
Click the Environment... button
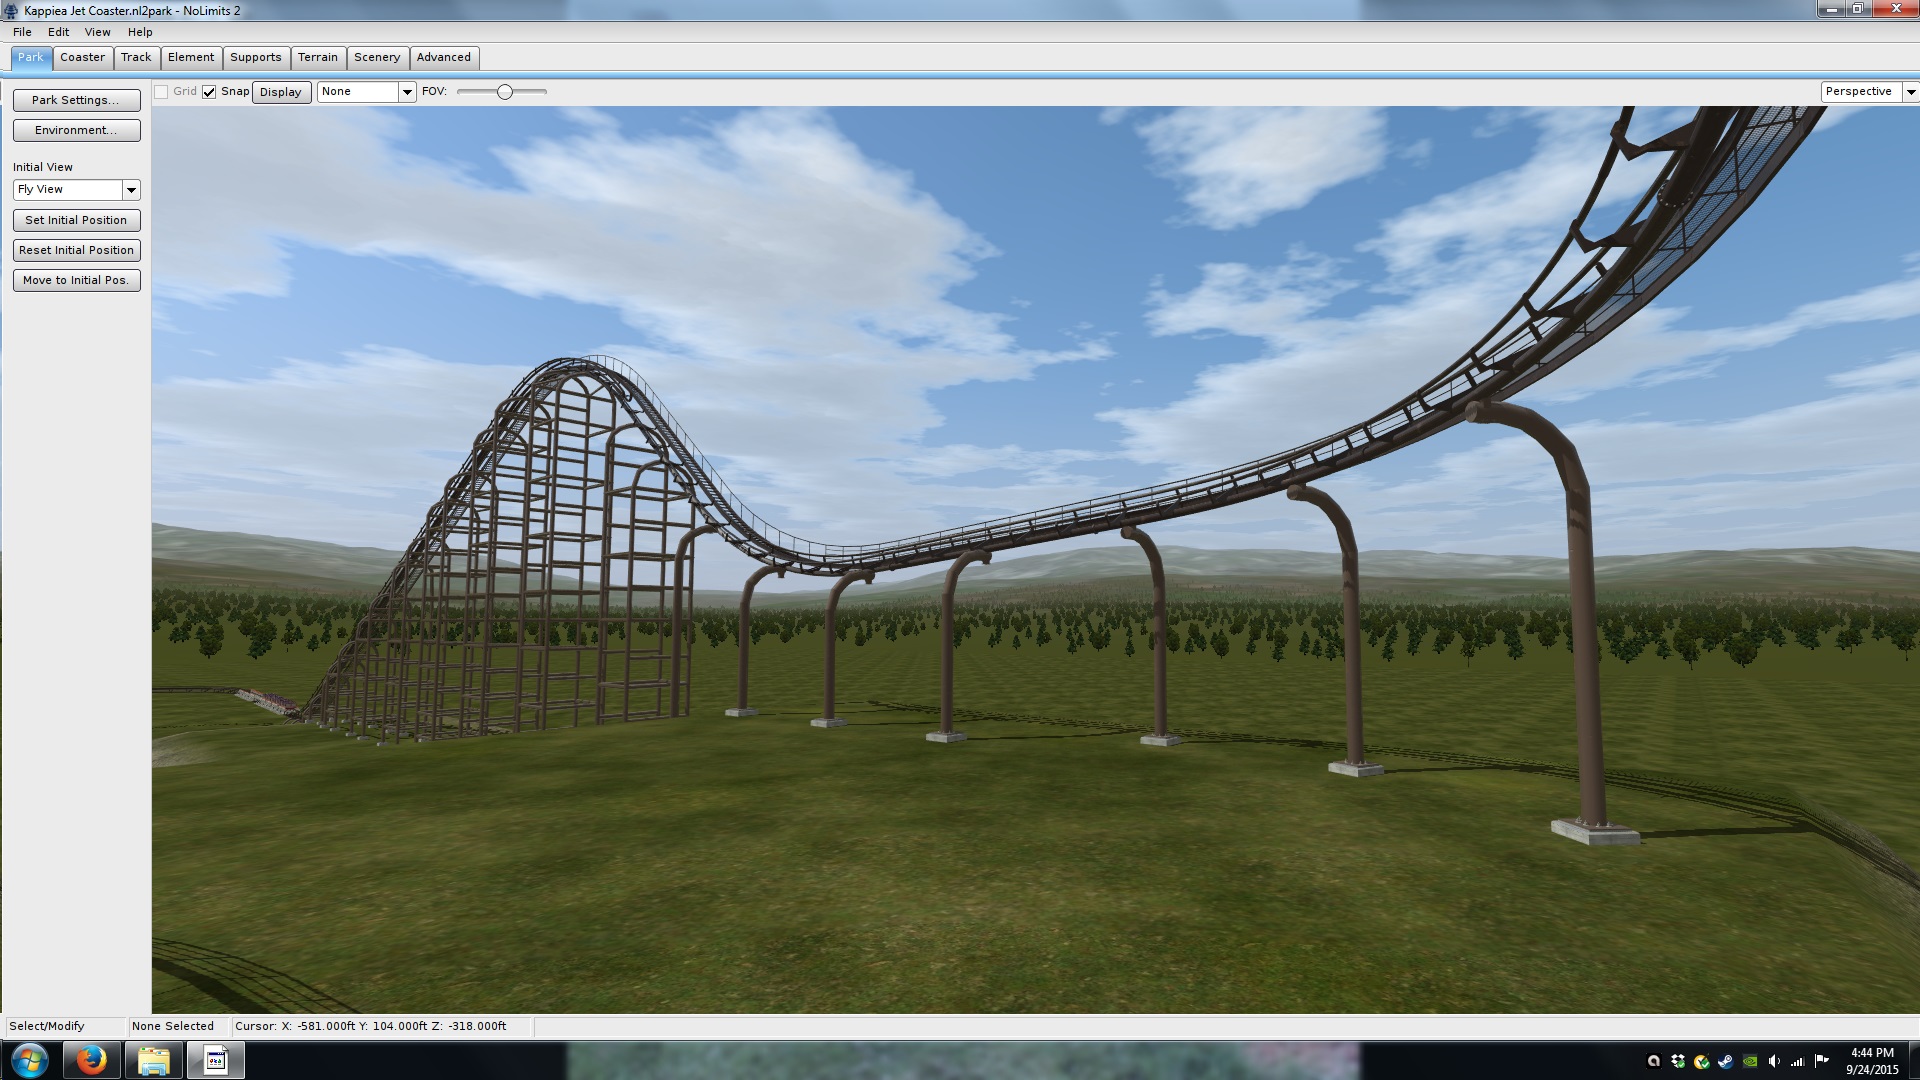tap(76, 130)
